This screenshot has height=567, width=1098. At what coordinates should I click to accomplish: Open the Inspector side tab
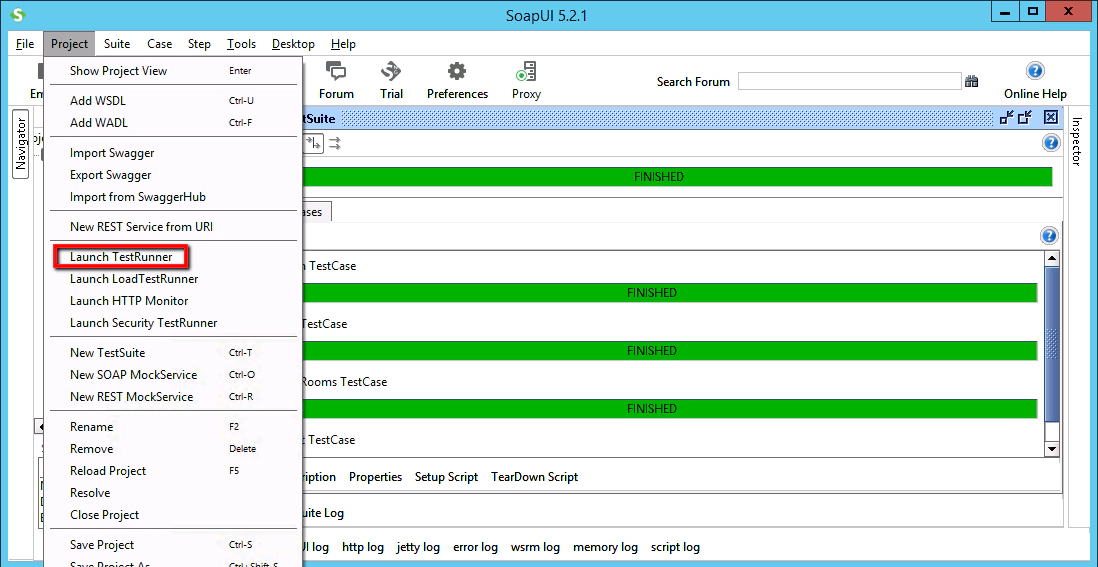click(x=1076, y=141)
